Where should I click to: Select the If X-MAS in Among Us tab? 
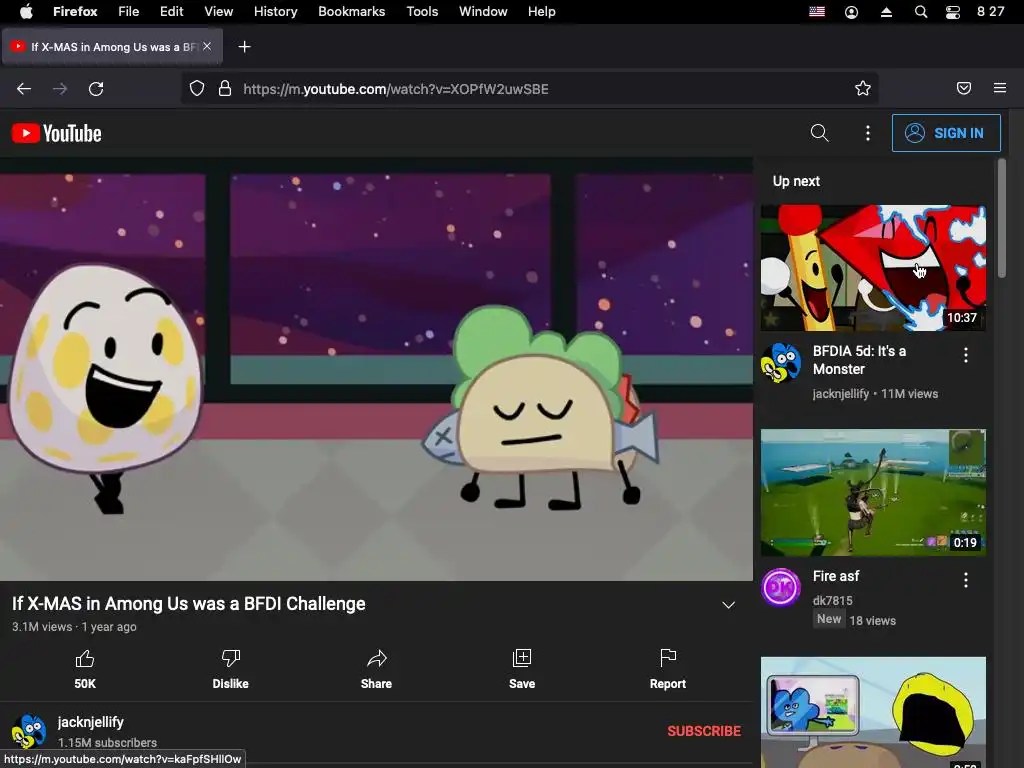coord(112,46)
